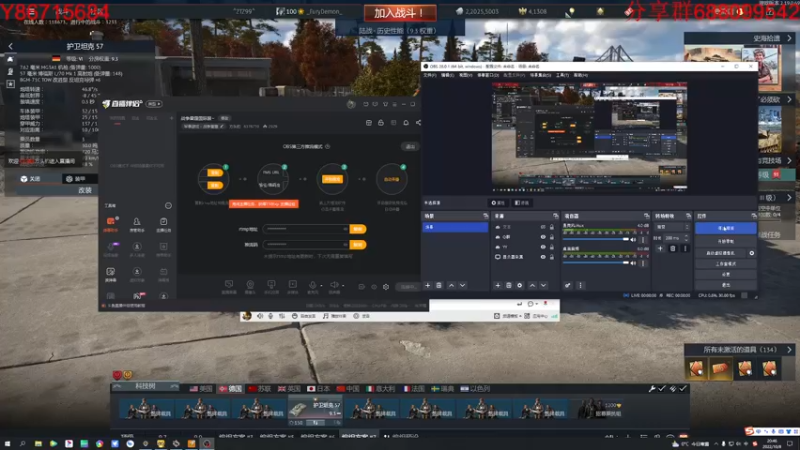800x450 pixels.
Task: Open settings gear in streaming companion toolbar
Action: [386, 287]
